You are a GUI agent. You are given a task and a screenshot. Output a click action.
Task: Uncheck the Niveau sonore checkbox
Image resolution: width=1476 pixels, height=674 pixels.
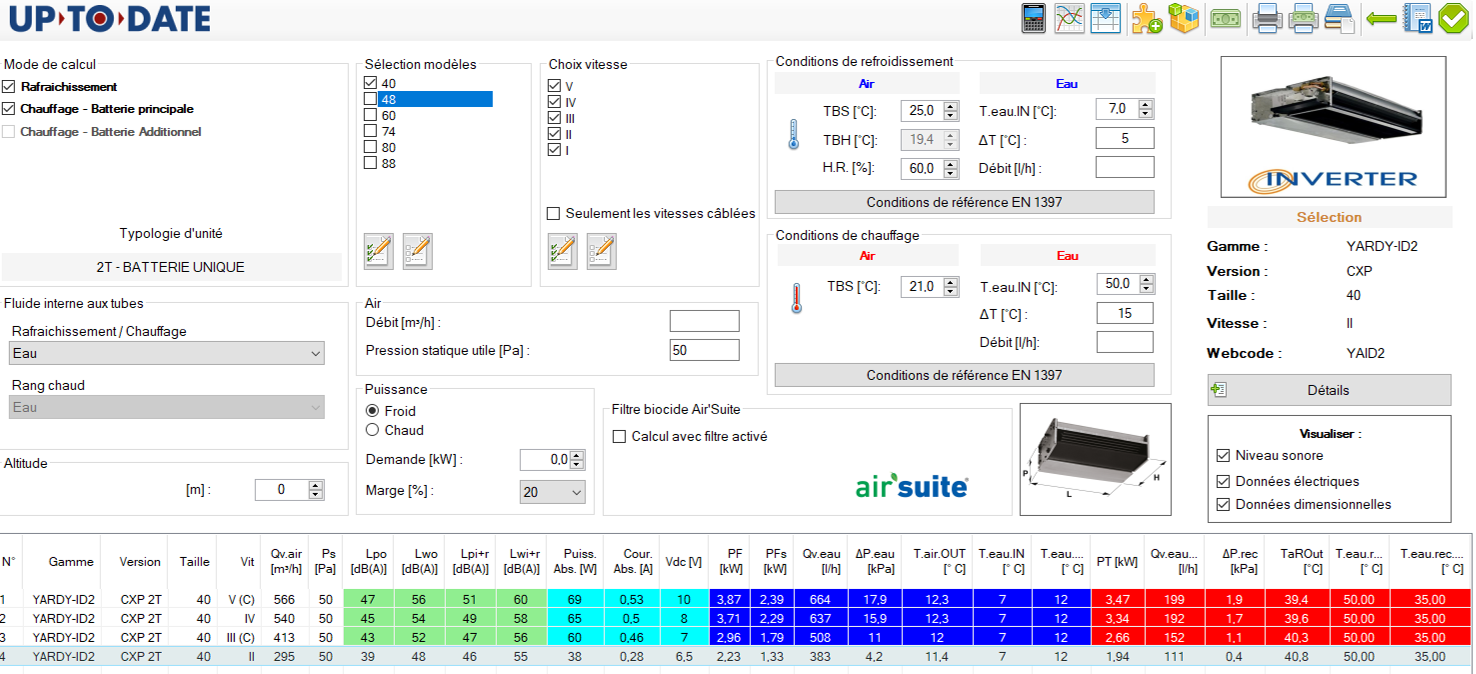pos(1223,455)
